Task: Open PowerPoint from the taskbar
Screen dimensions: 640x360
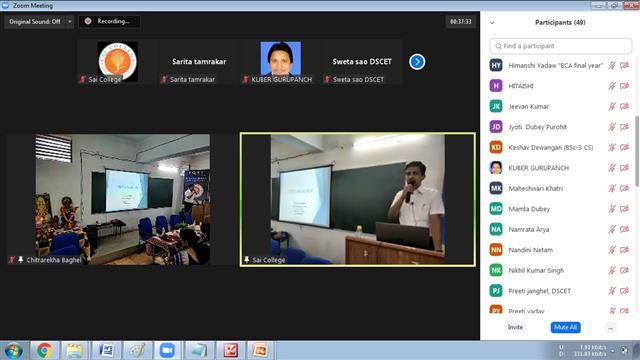Action: click(x=260, y=351)
